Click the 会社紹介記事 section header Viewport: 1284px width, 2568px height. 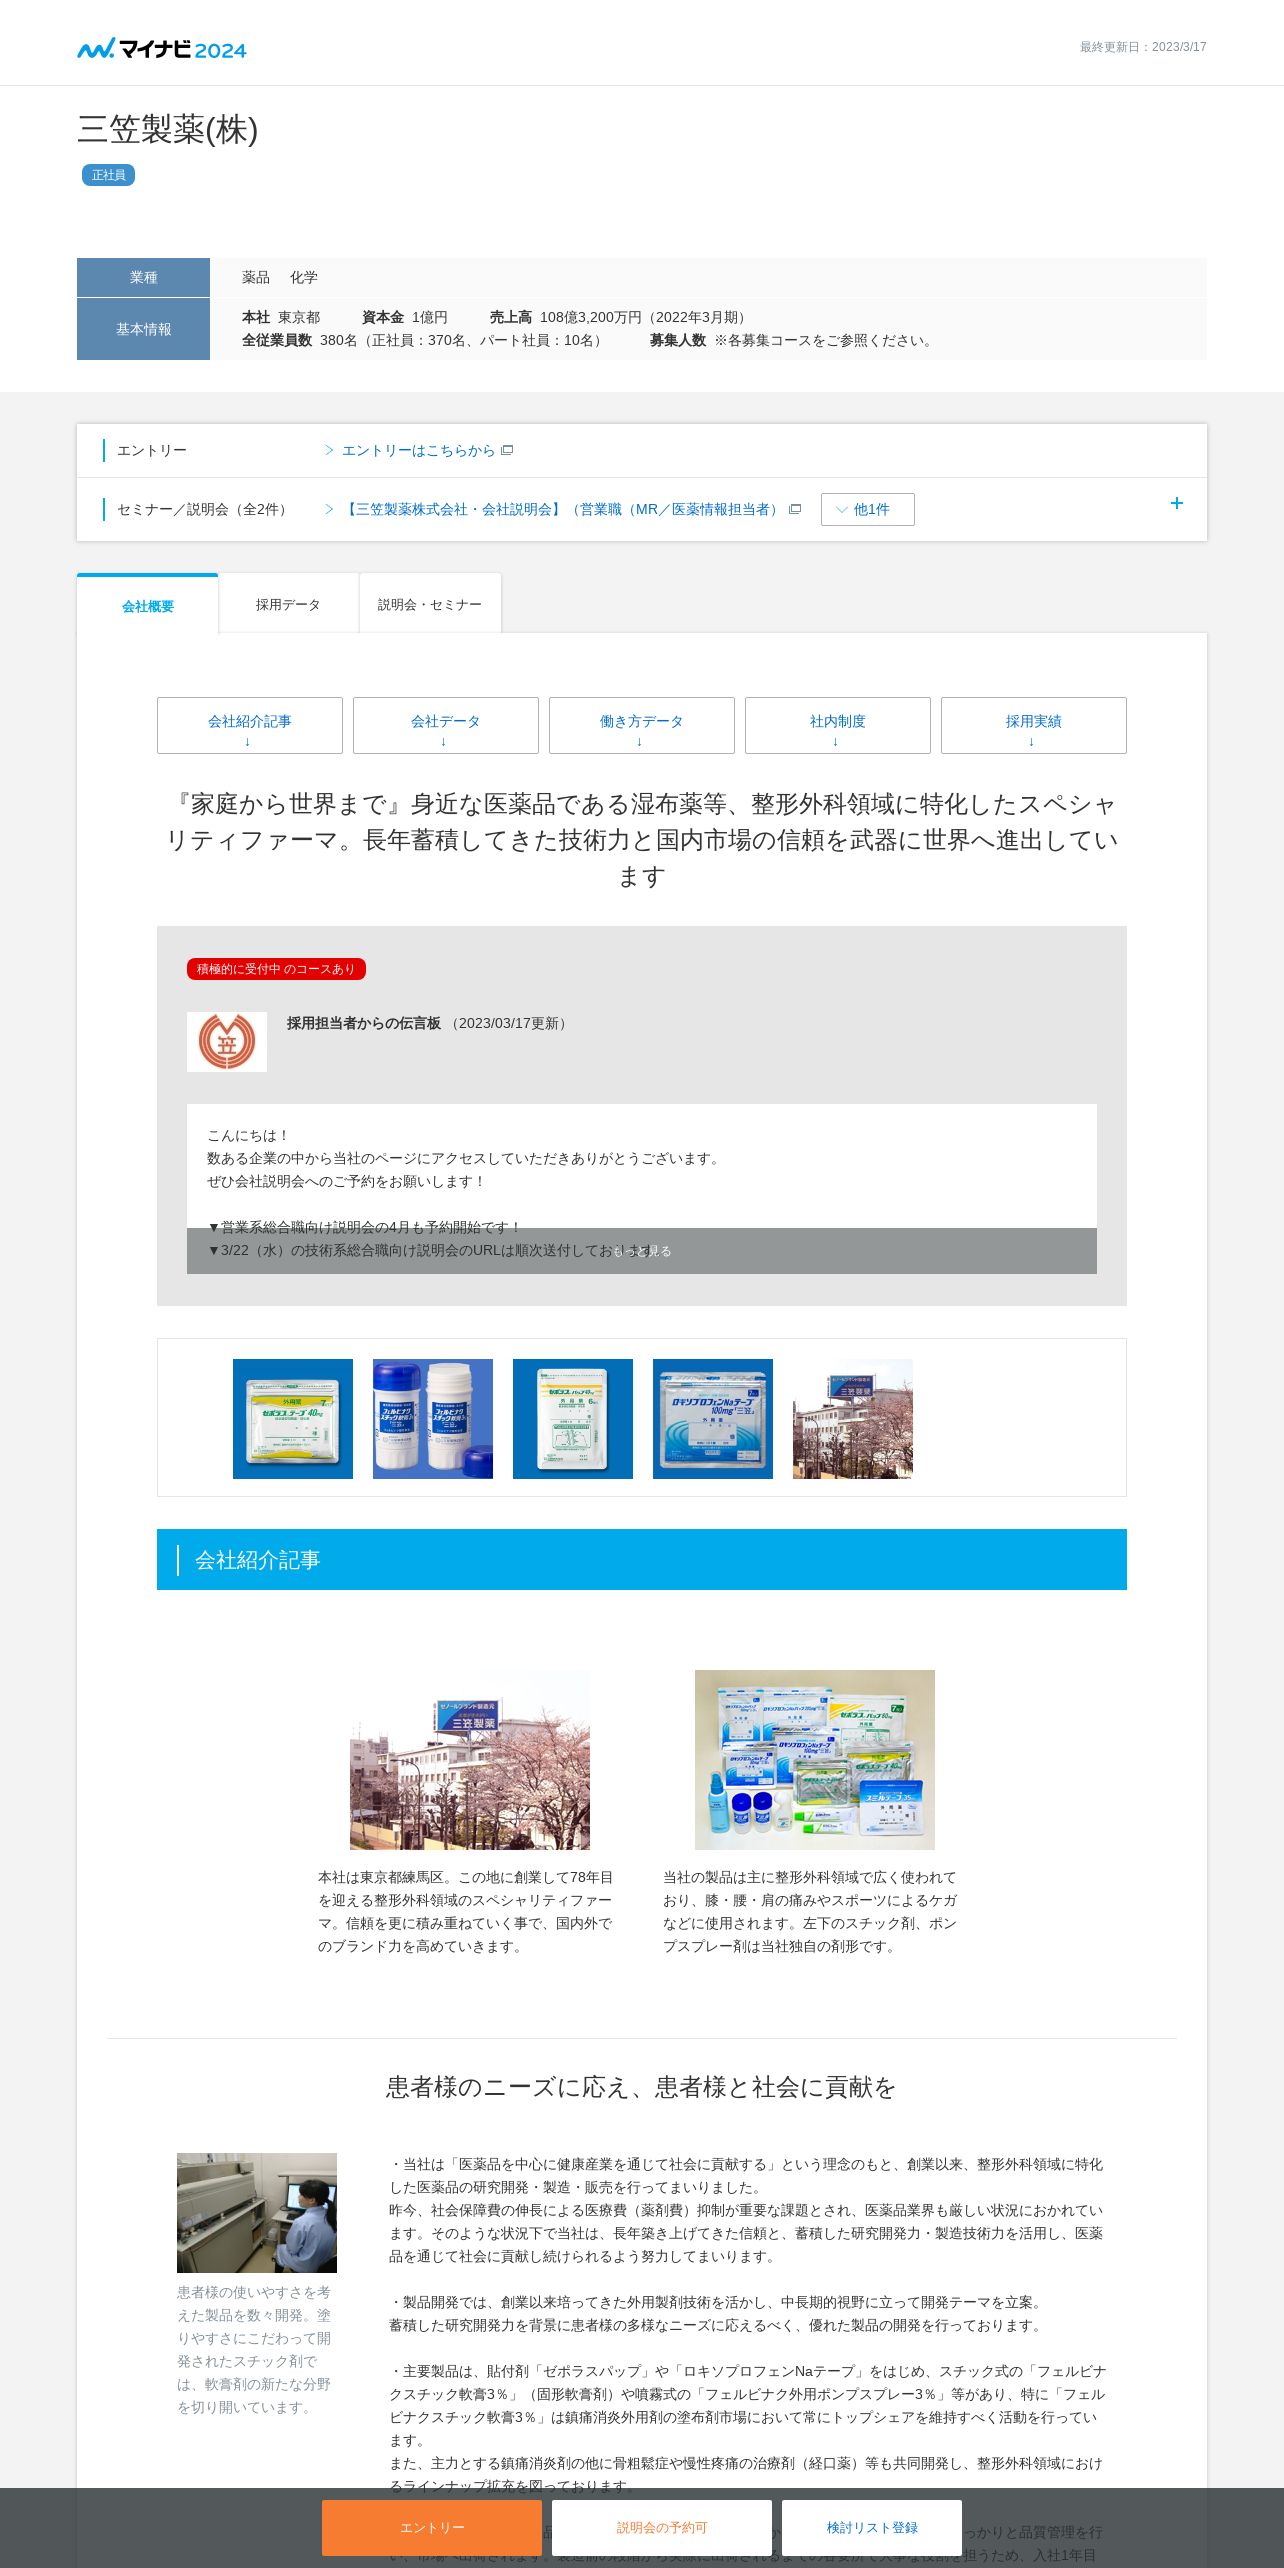pyautogui.click(x=642, y=1559)
